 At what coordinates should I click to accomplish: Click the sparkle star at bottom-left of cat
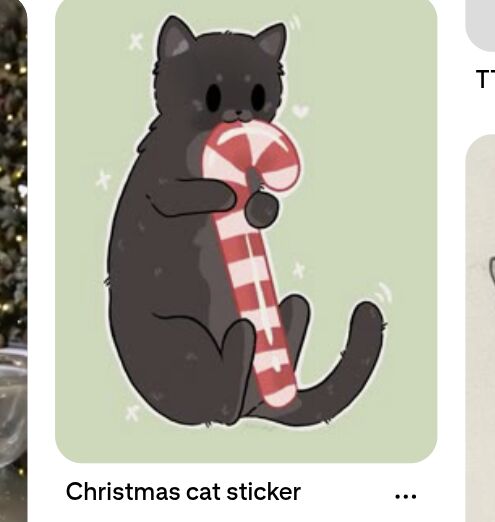point(132,413)
